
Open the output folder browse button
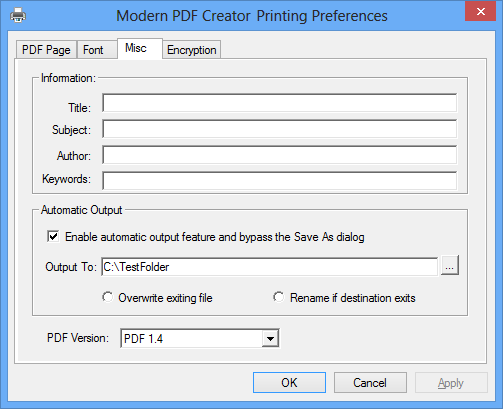pyautogui.click(x=450, y=266)
